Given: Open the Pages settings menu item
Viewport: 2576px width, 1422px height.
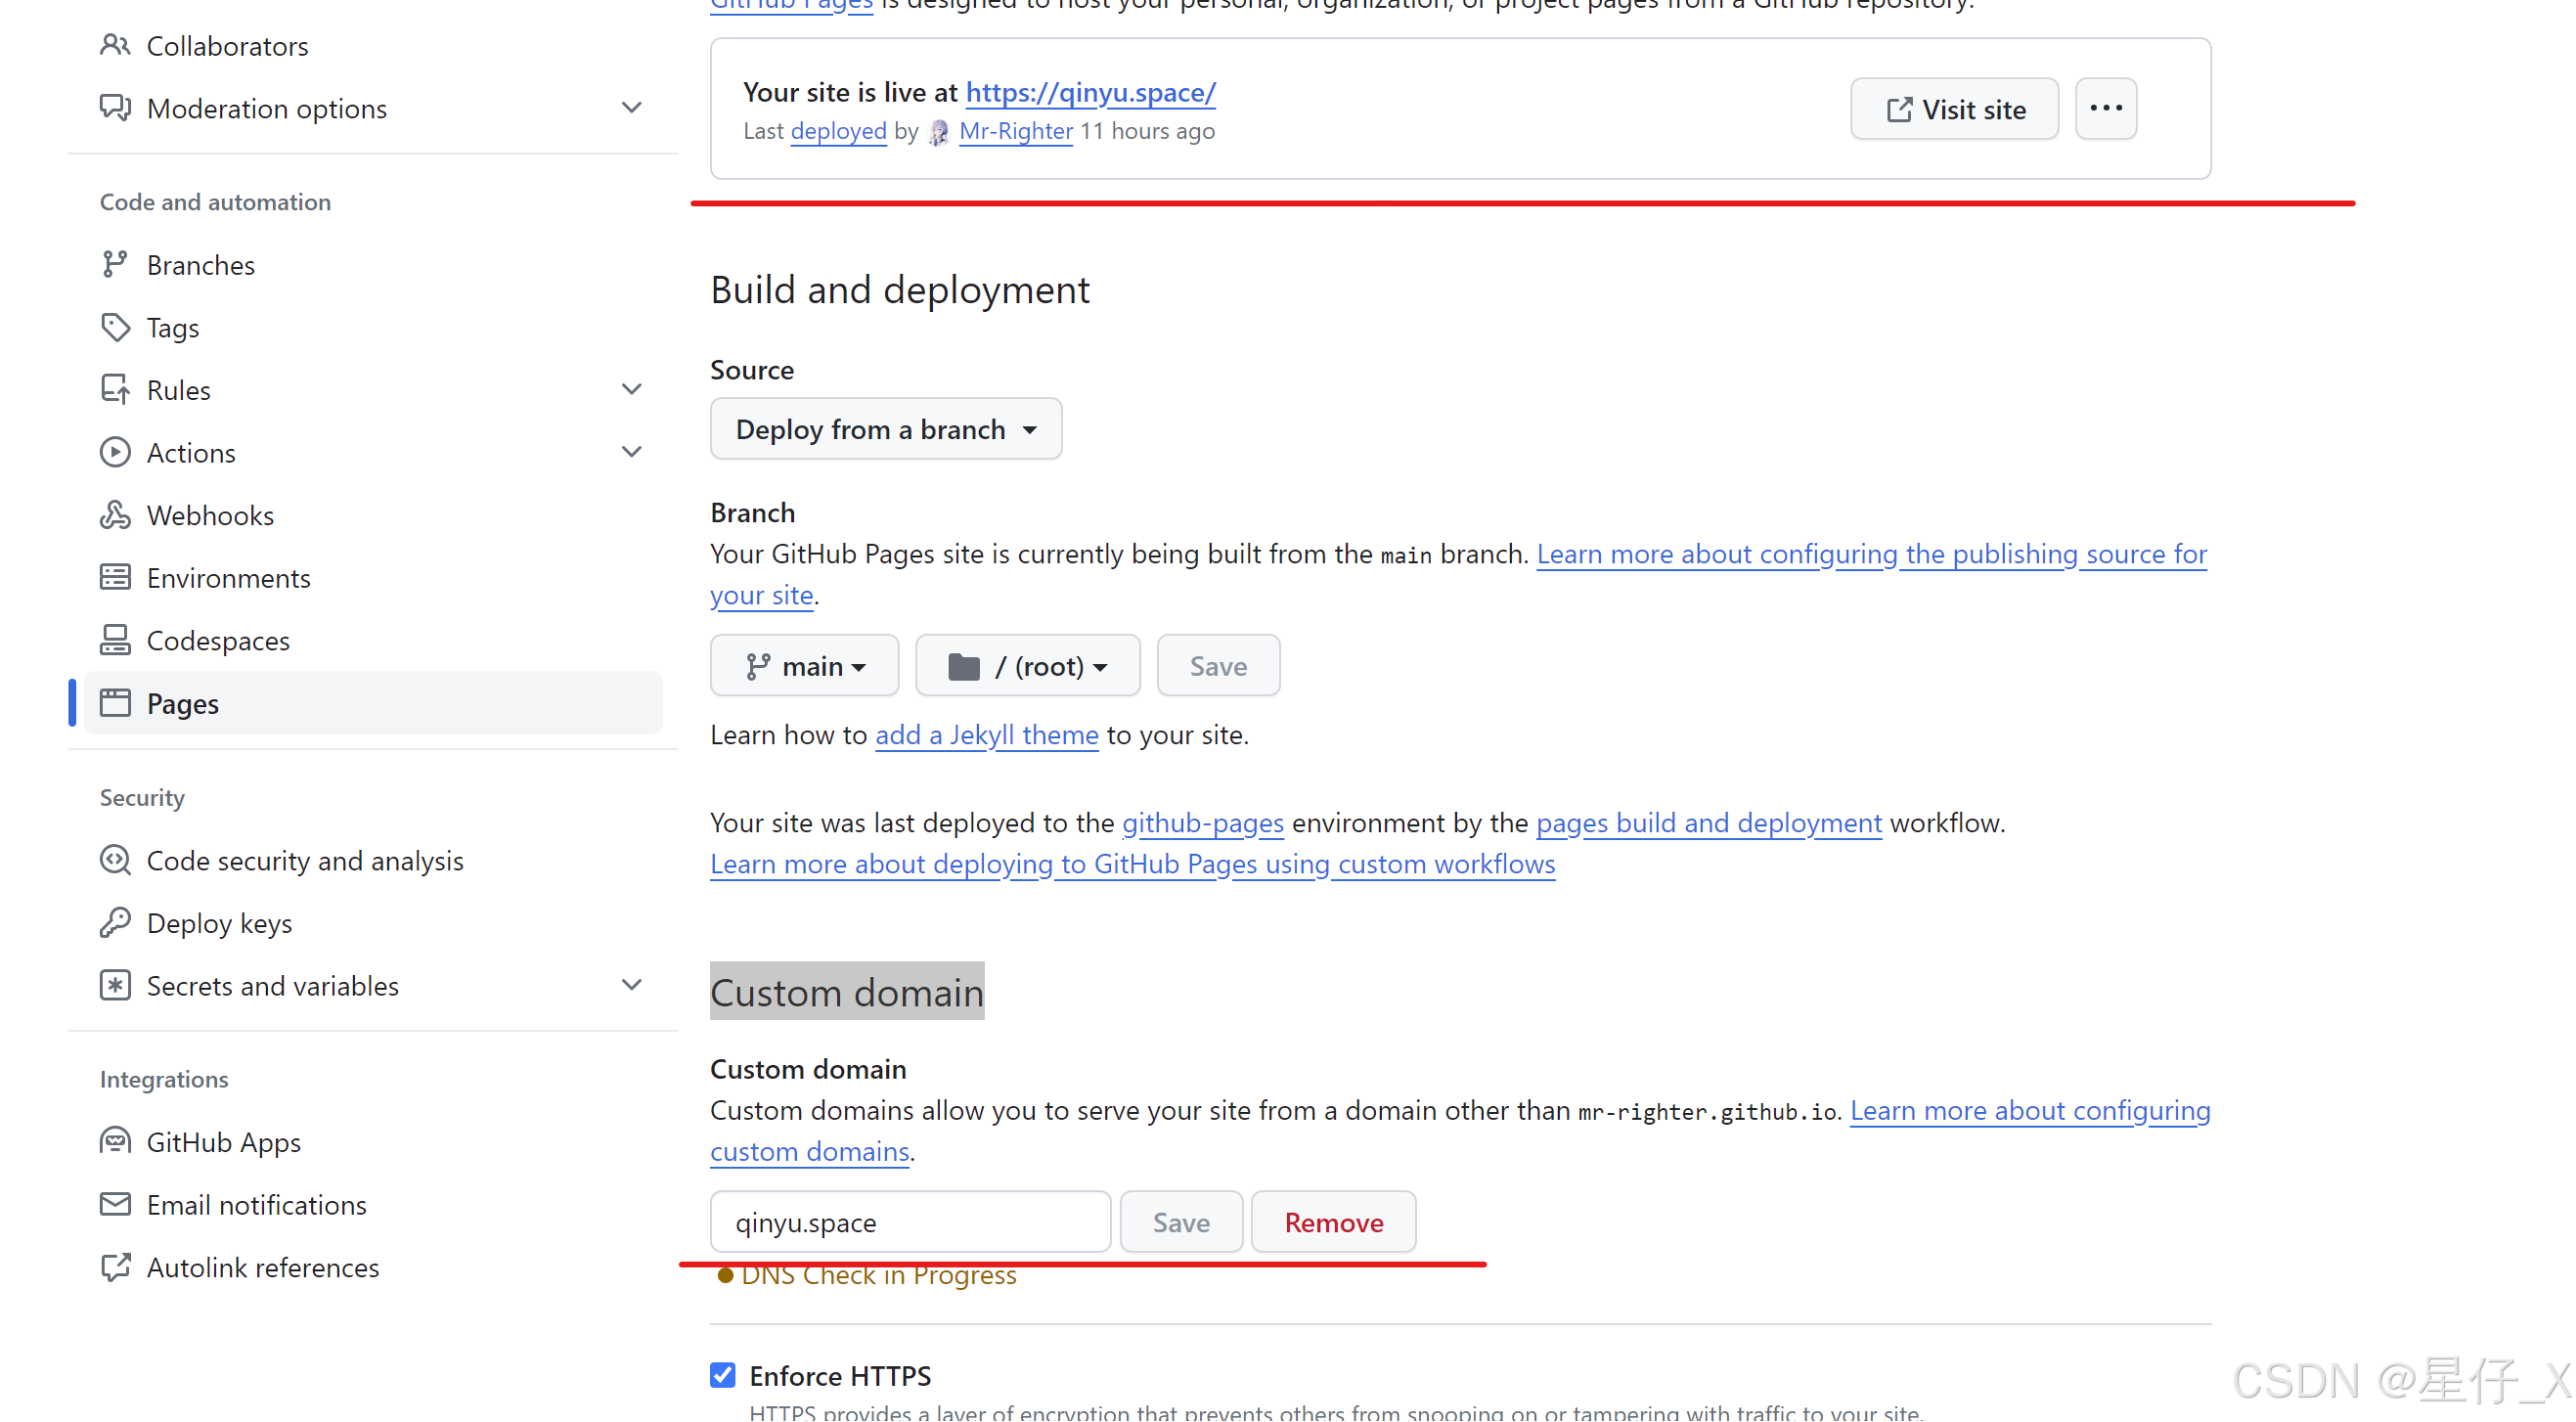Looking at the screenshot, I should 183,703.
